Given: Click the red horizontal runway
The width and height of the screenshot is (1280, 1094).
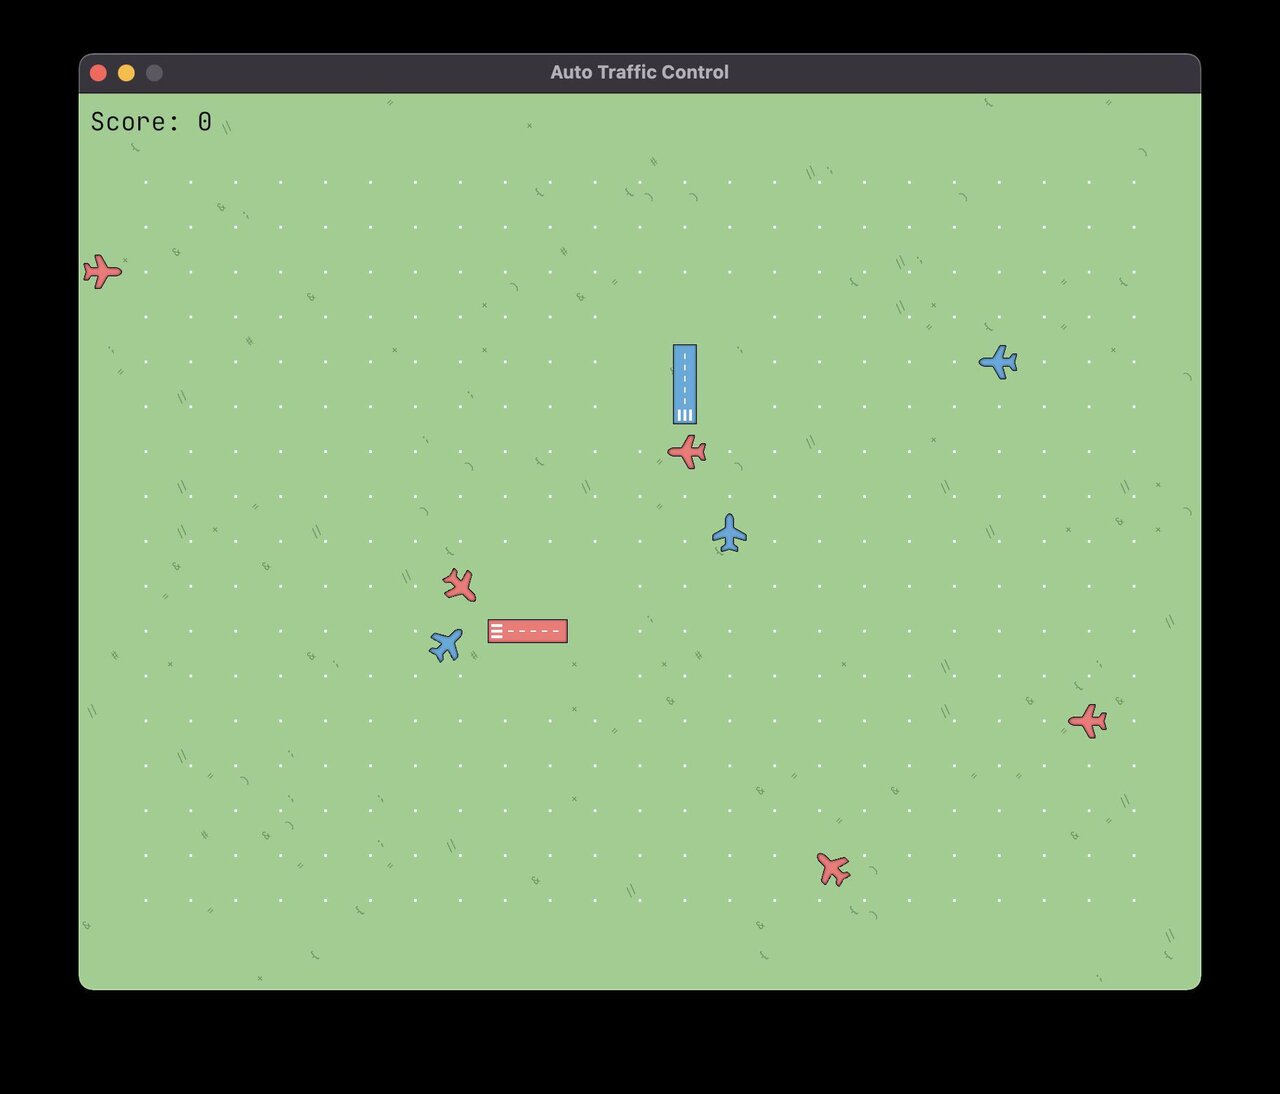Looking at the screenshot, I should [528, 631].
